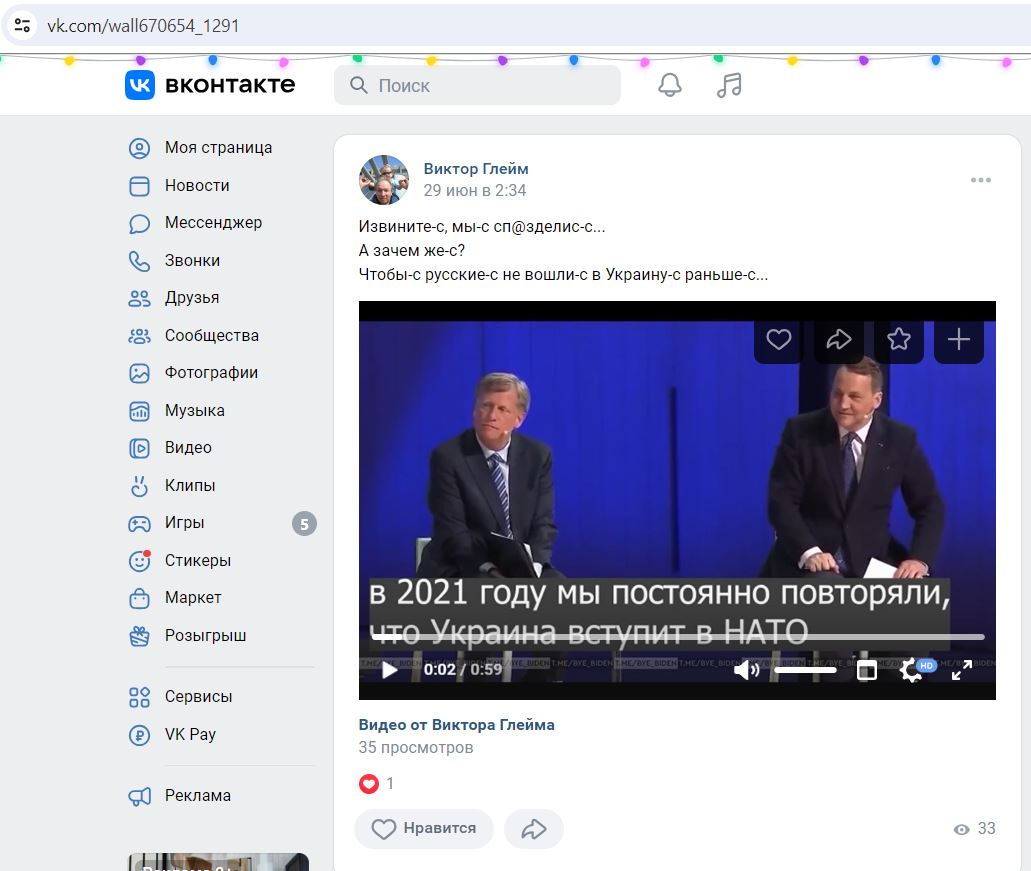The width and height of the screenshot is (1031, 871).
Task: Click the search field 'Поиск'
Action: [x=477, y=85]
